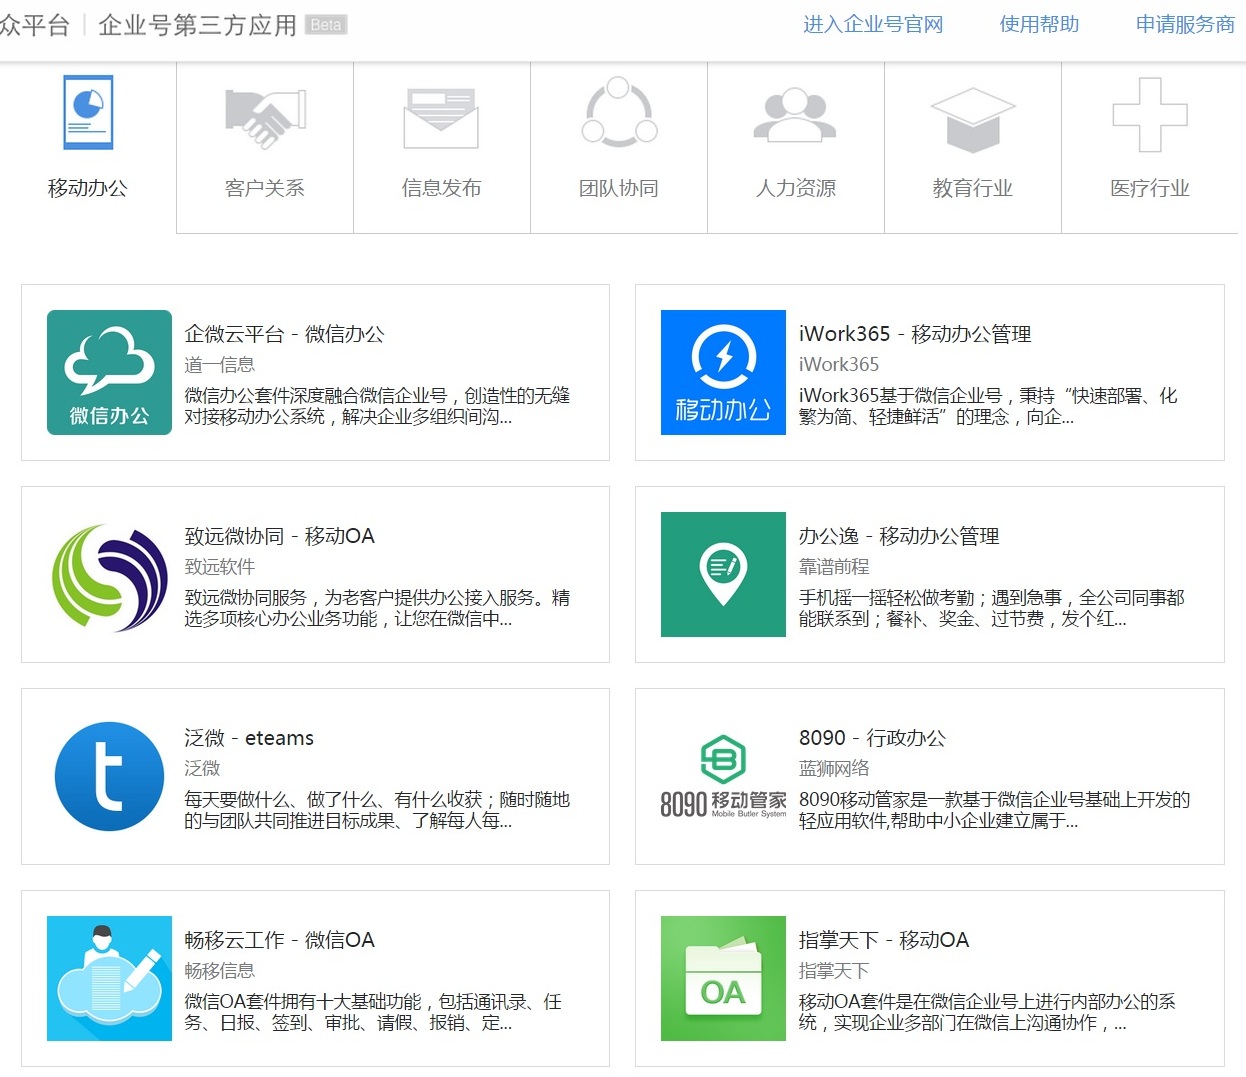1246x1077 pixels.
Task: Switch to the 信息发布 tab label
Action: [x=441, y=188]
